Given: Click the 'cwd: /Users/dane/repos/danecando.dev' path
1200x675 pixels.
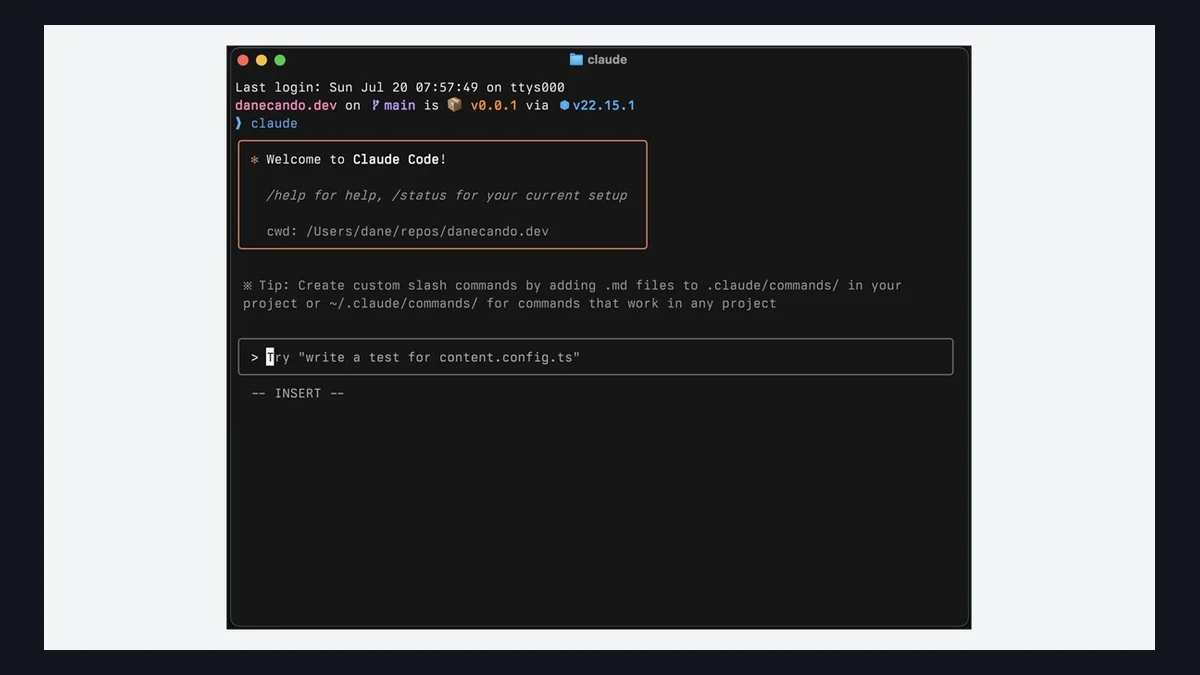Looking at the screenshot, I should point(407,232).
